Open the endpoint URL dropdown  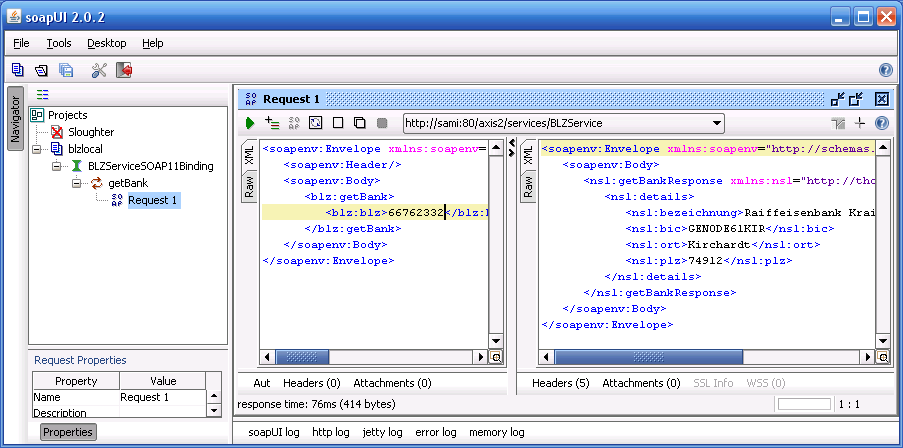716,123
